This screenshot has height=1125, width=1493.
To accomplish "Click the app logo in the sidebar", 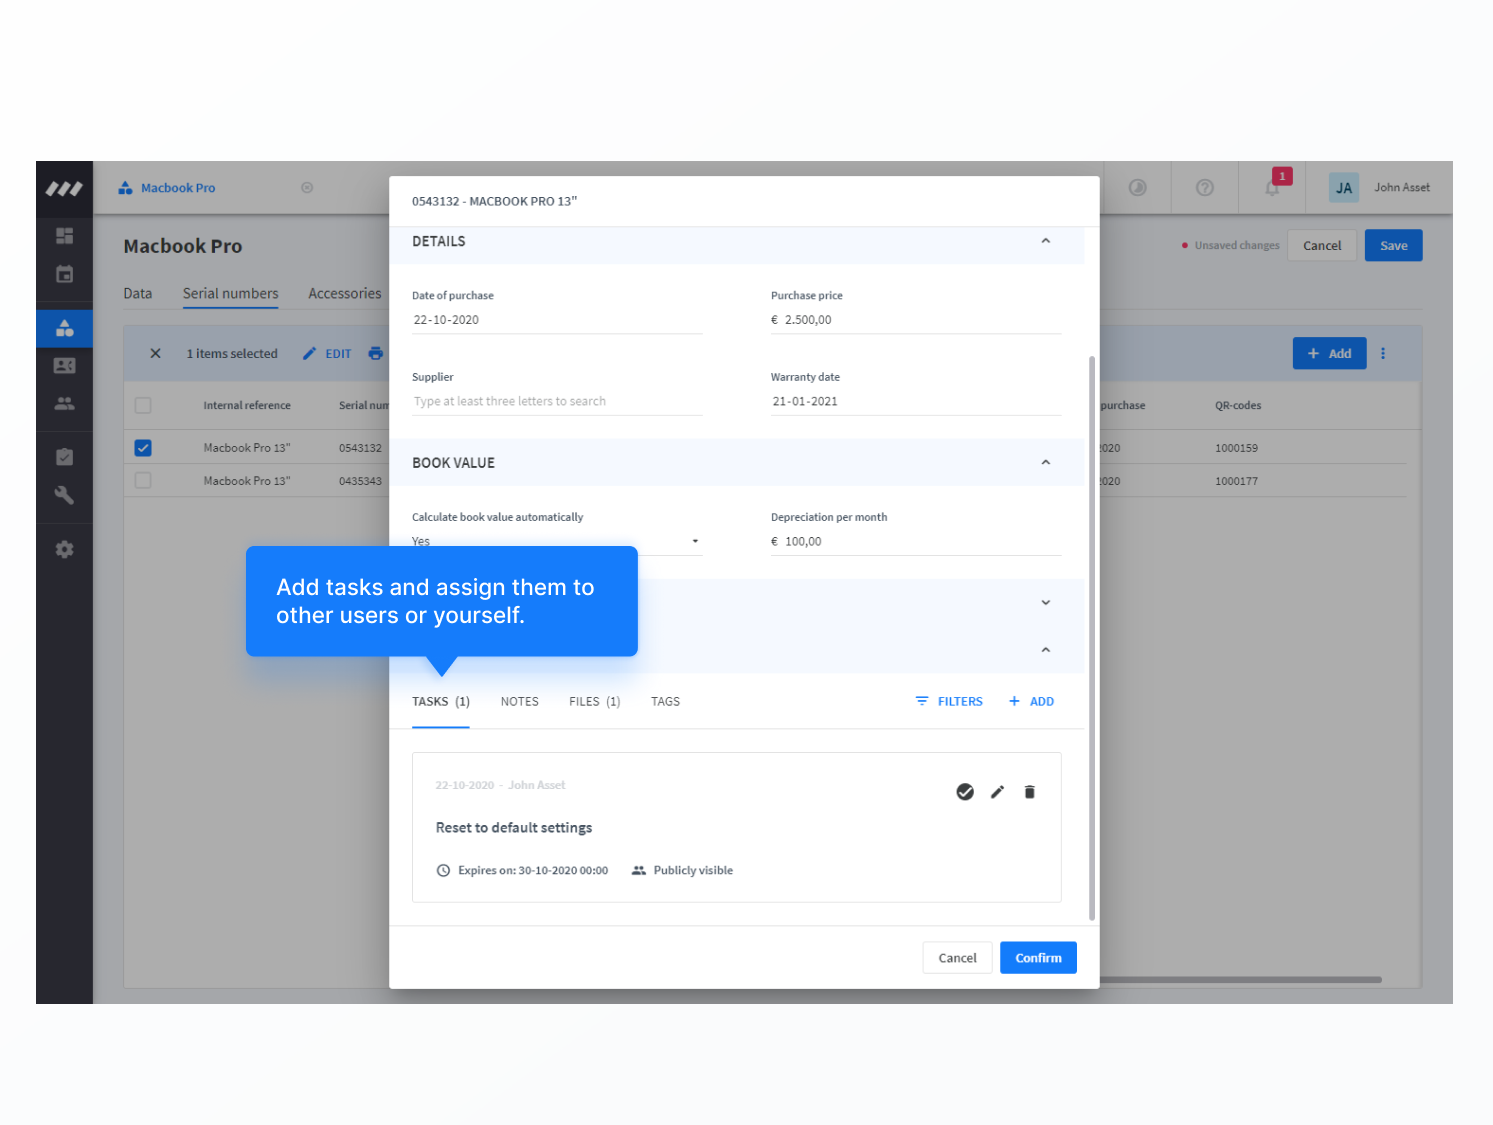I will 64,188.
